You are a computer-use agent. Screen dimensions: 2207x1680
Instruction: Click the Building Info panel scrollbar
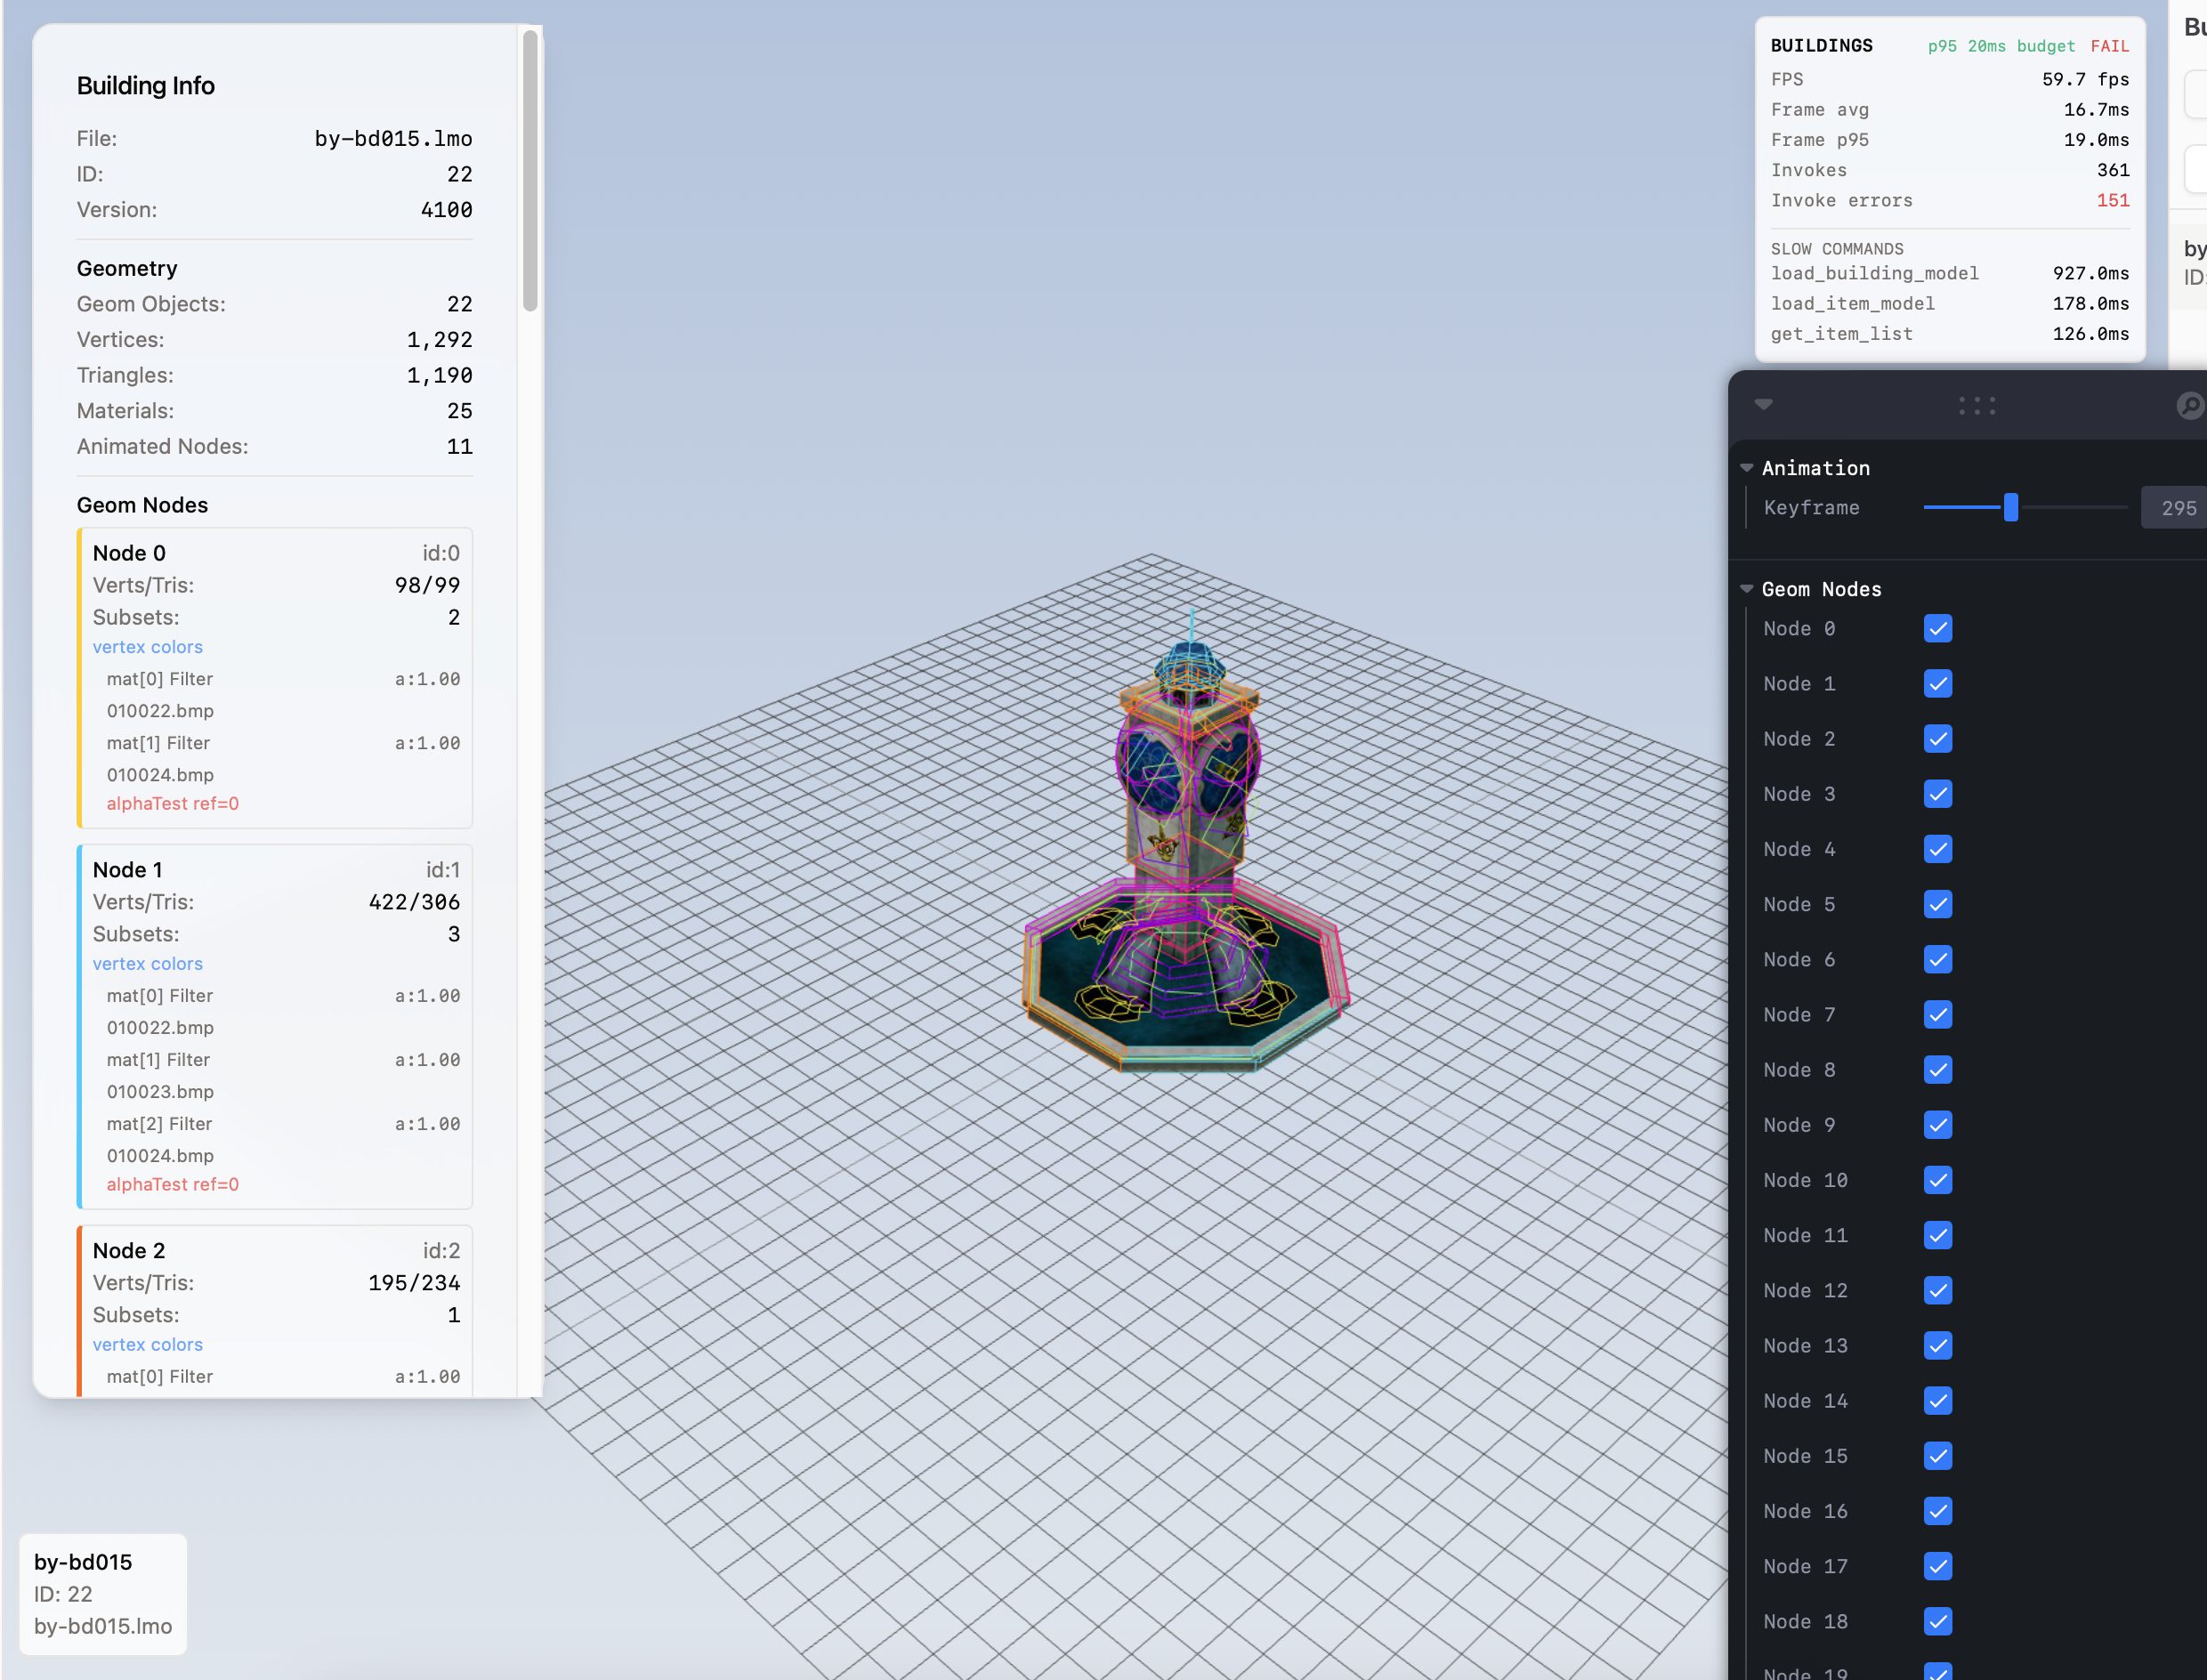coord(530,170)
